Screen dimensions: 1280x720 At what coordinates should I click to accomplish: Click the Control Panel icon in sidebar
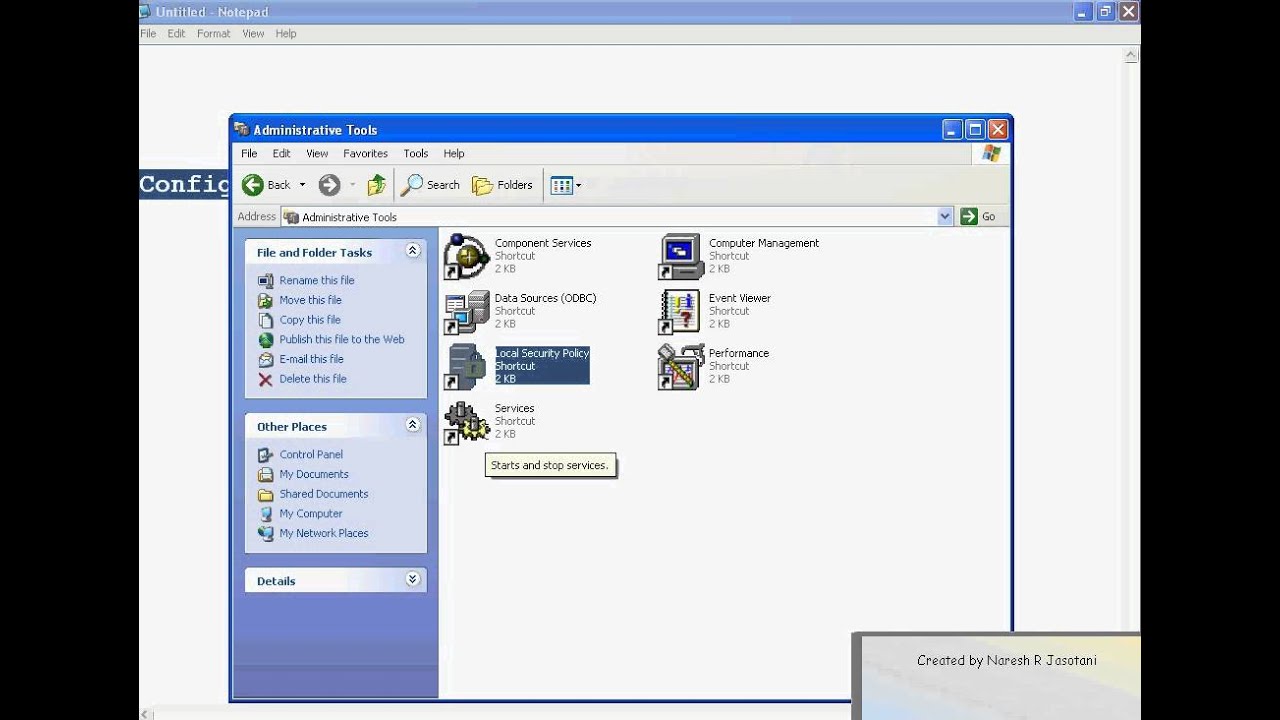(x=265, y=454)
